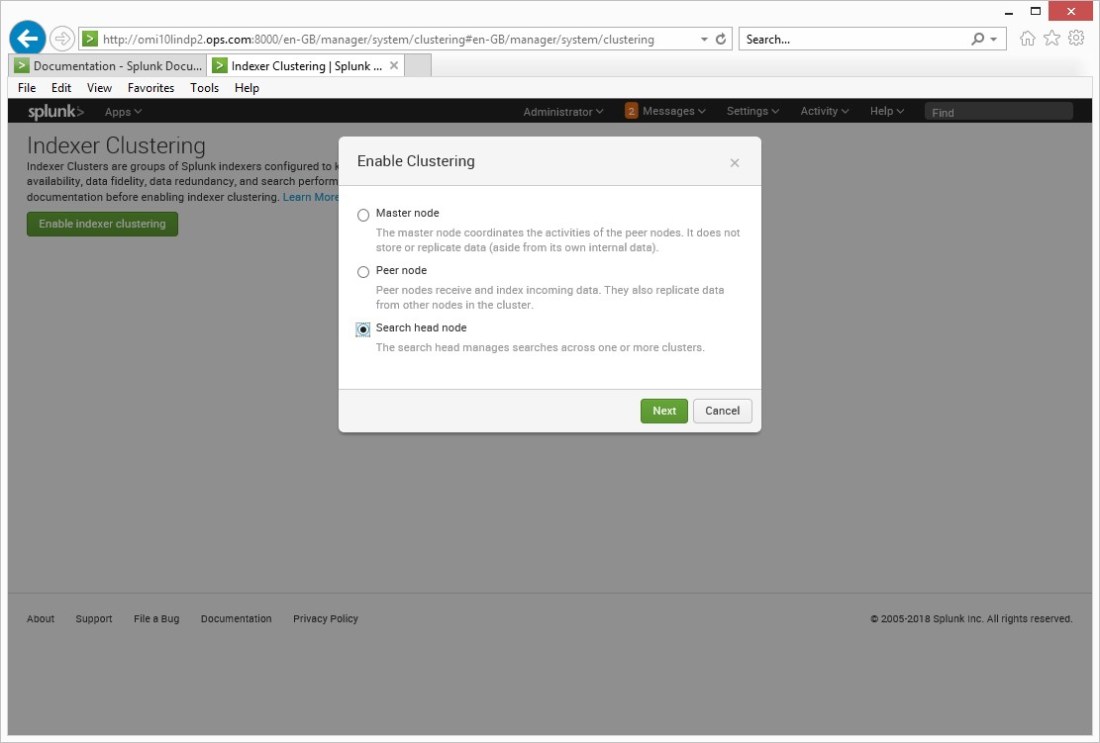Expand the Administrator account menu
This screenshot has width=1100, height=743.
coord(562,111)
